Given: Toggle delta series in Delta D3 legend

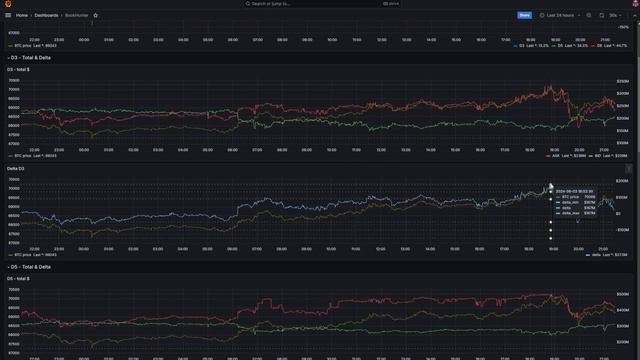Looking at the screenshot, I should pos(607,255).
